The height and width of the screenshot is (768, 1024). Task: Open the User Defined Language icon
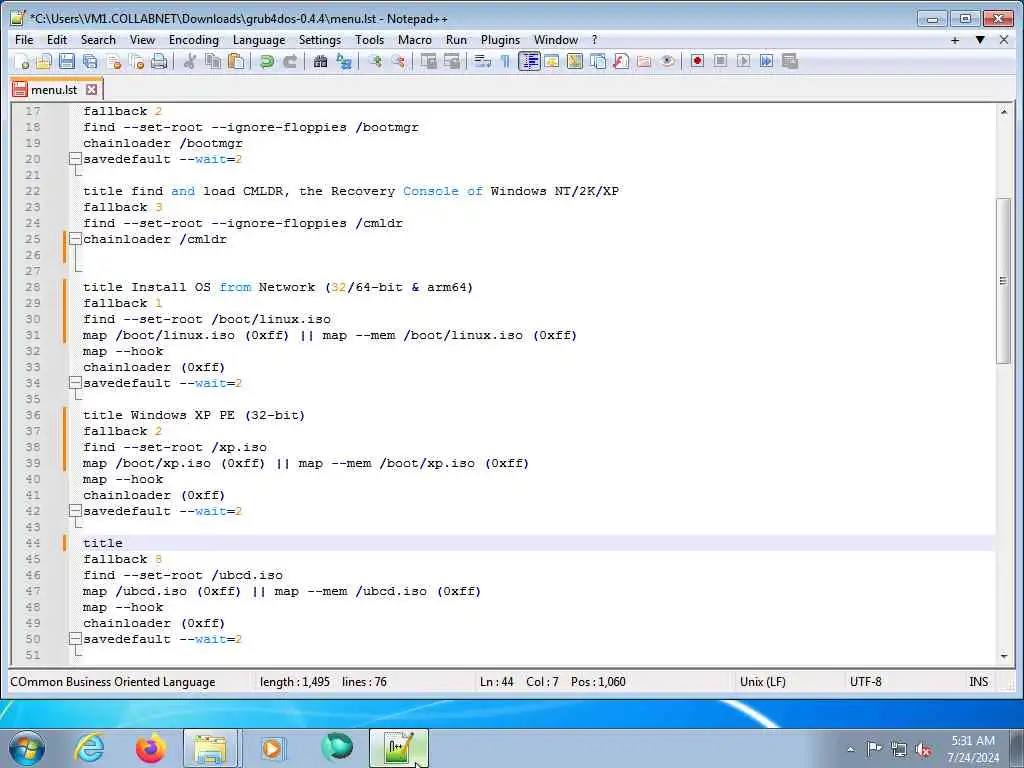(x=552, y=61)
